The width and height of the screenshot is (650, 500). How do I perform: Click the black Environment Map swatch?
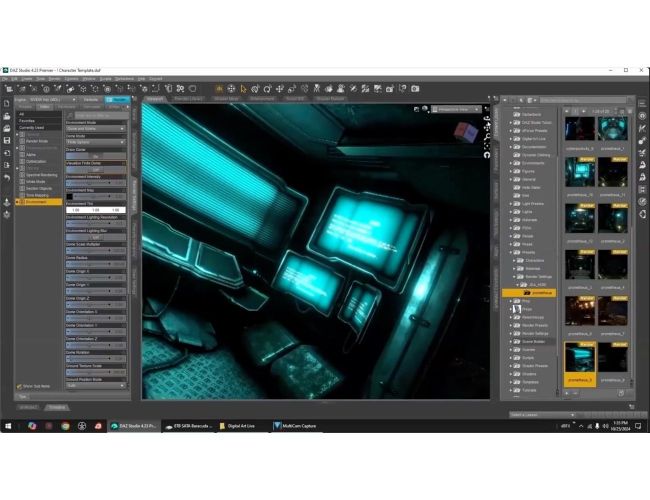(70, 197)
